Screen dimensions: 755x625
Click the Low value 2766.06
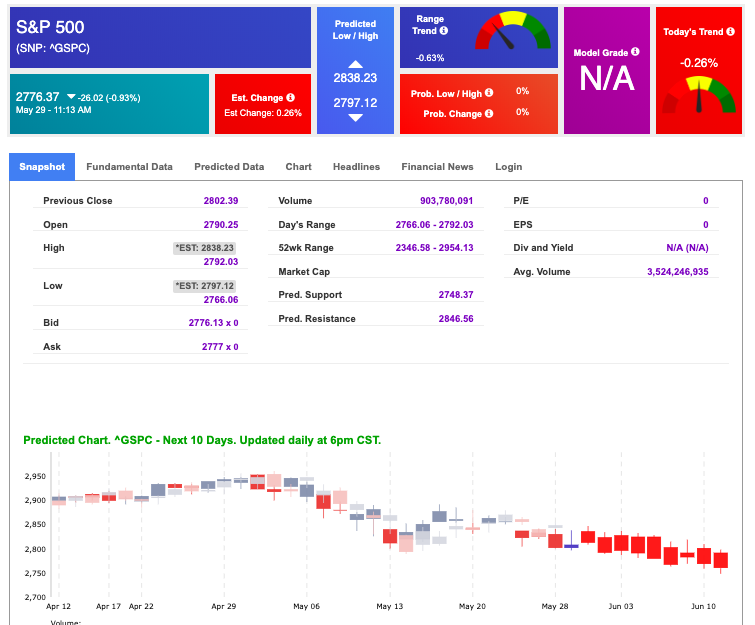coord(221,299)
